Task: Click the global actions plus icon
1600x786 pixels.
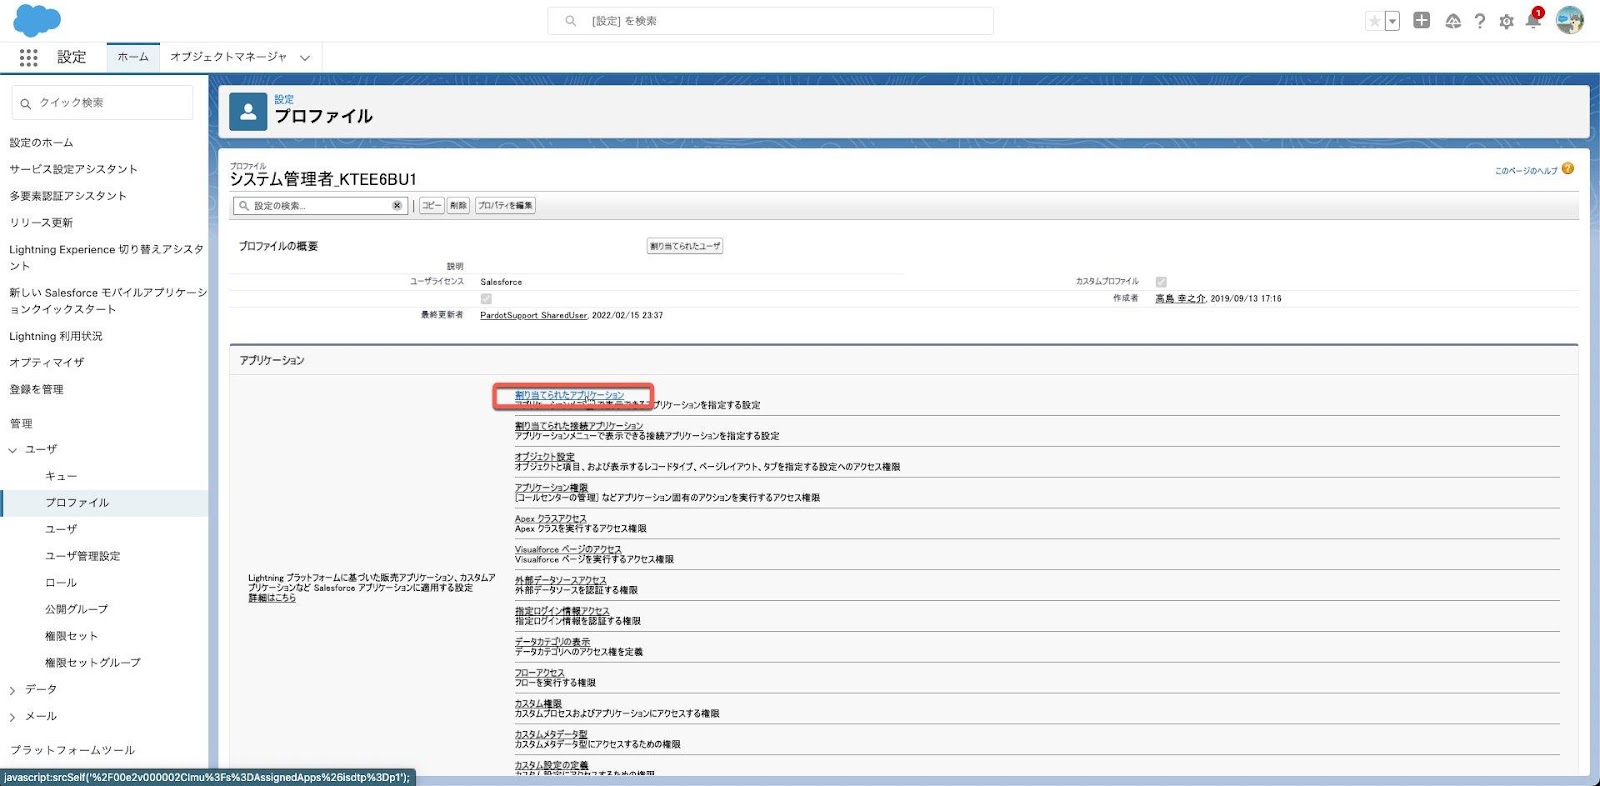Action: pyautogui.click(x=1421, y=21)
